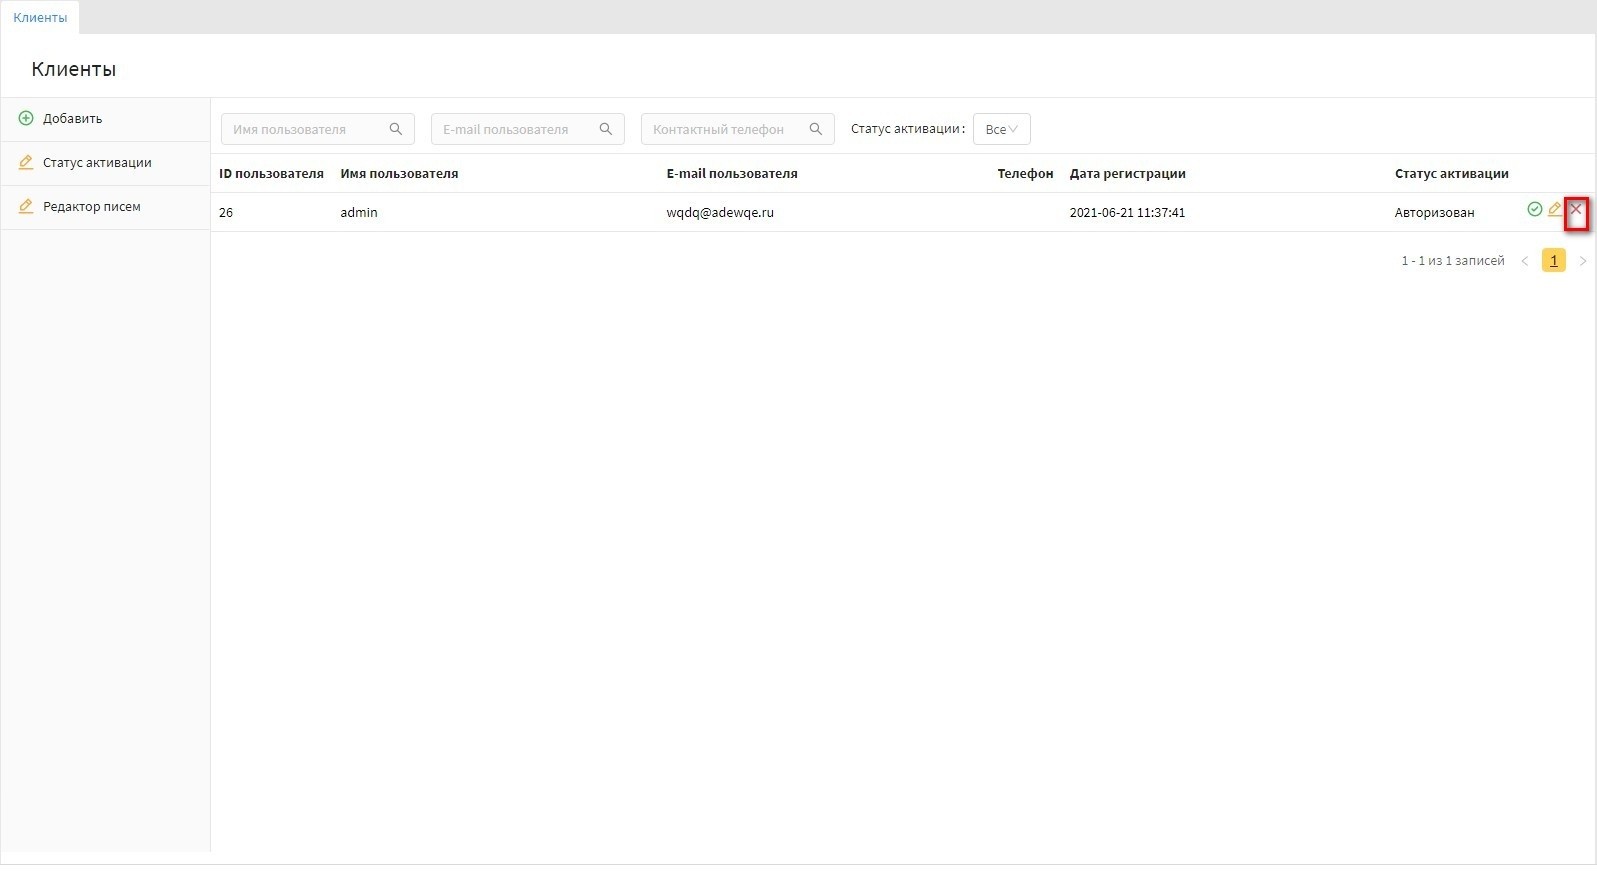Click the search icon in Контактный телефон field
This screenshot has height=872, width=1597.
(x=816, y=129)
